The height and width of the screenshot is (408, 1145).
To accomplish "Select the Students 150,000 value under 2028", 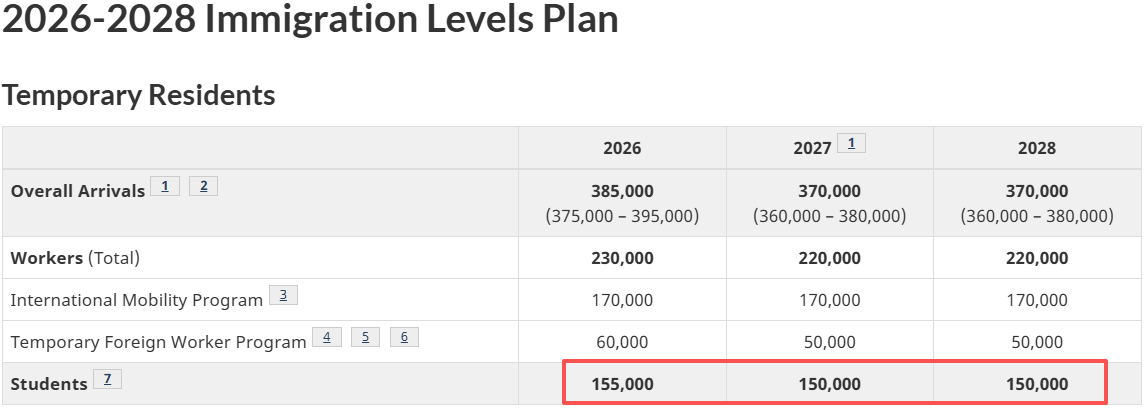I will [1037, 384].
